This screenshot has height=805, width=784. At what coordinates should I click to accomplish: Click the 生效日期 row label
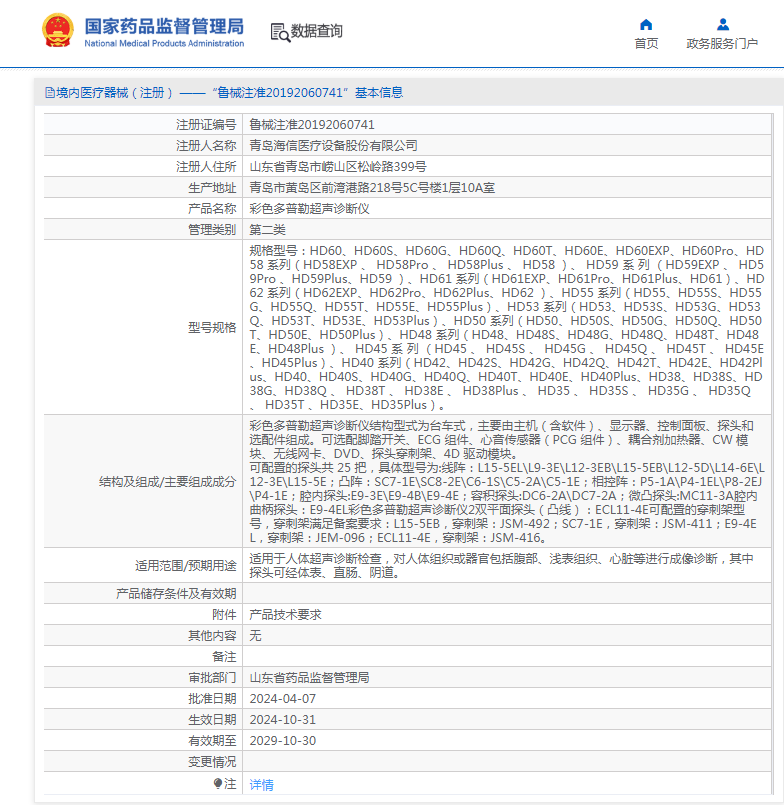[x=212, y=720]
